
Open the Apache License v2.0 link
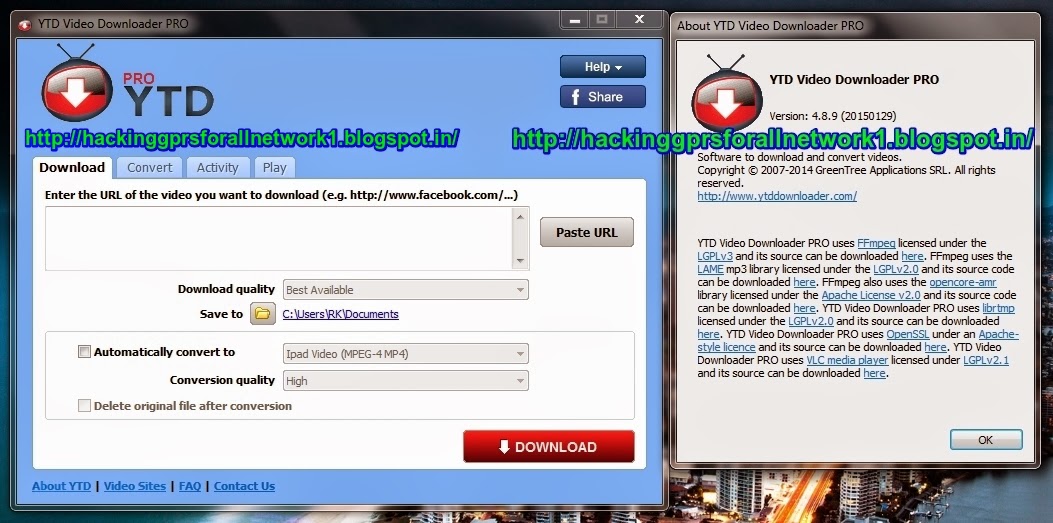tap(871, 295)
